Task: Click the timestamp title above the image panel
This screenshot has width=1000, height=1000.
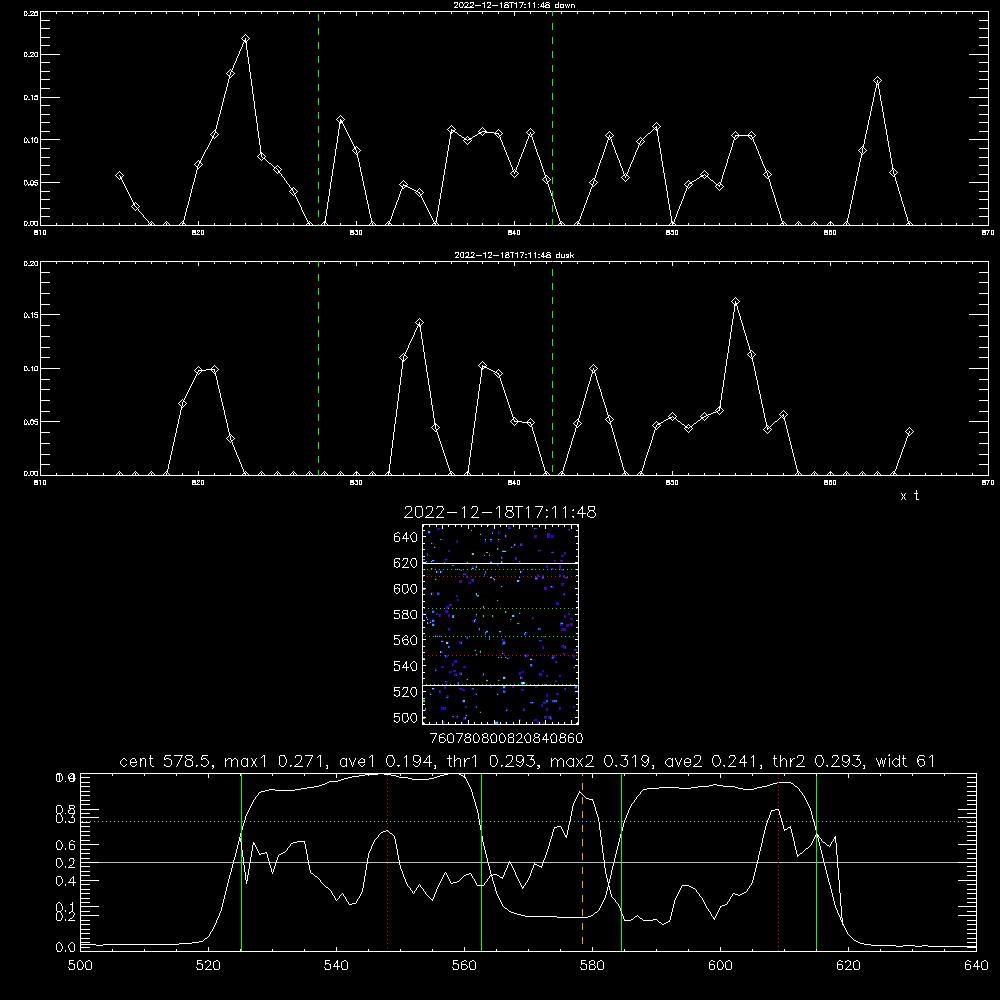Action: (x=500, y=512)
